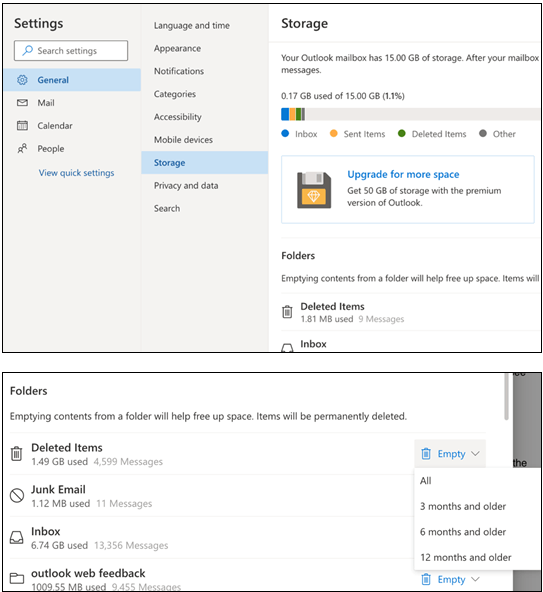This screenshot has width=543, height=592.
Task: Click the 'Junk Email' folder name
Action: click(x=58, y=490)
